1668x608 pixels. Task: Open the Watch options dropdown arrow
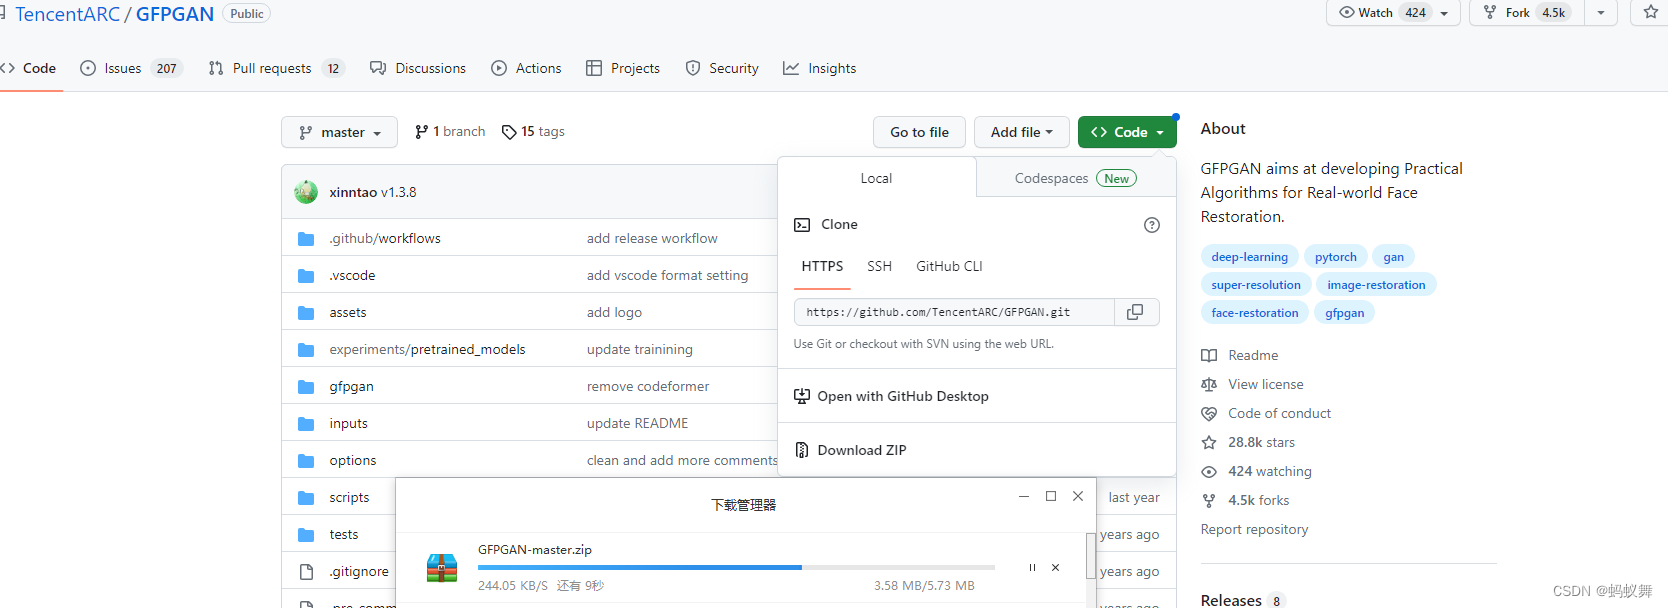[1444, 13]
